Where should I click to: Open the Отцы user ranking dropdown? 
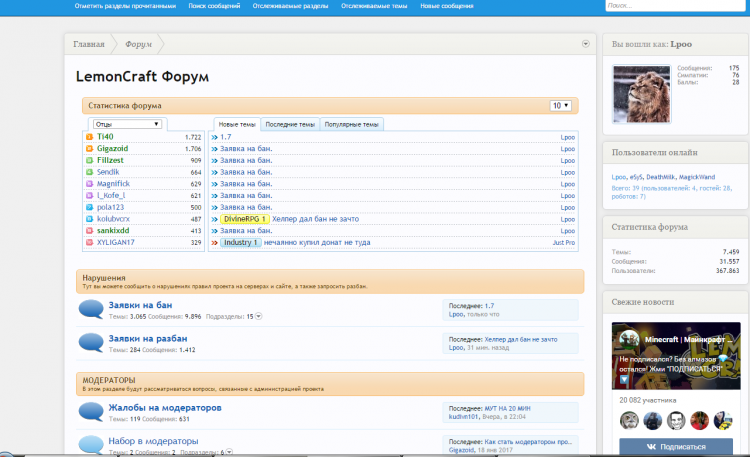point(127,124)
